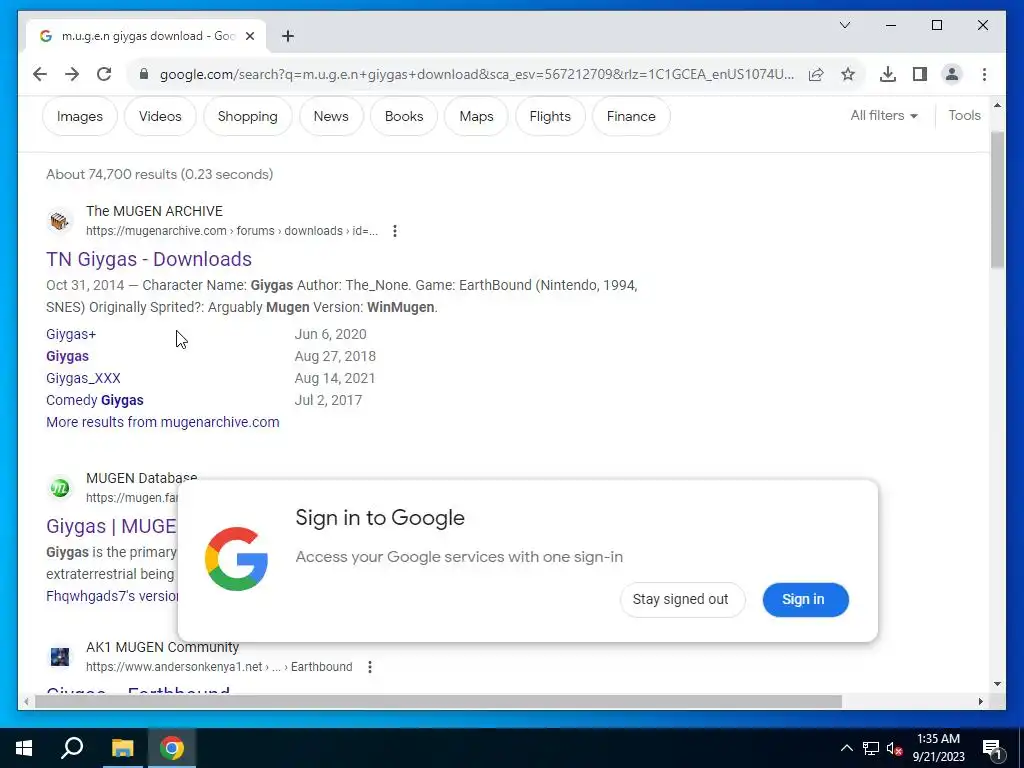This screenshot has height=768, width=1024.
Task: Filter results by Finance
Action: point(631,116)
